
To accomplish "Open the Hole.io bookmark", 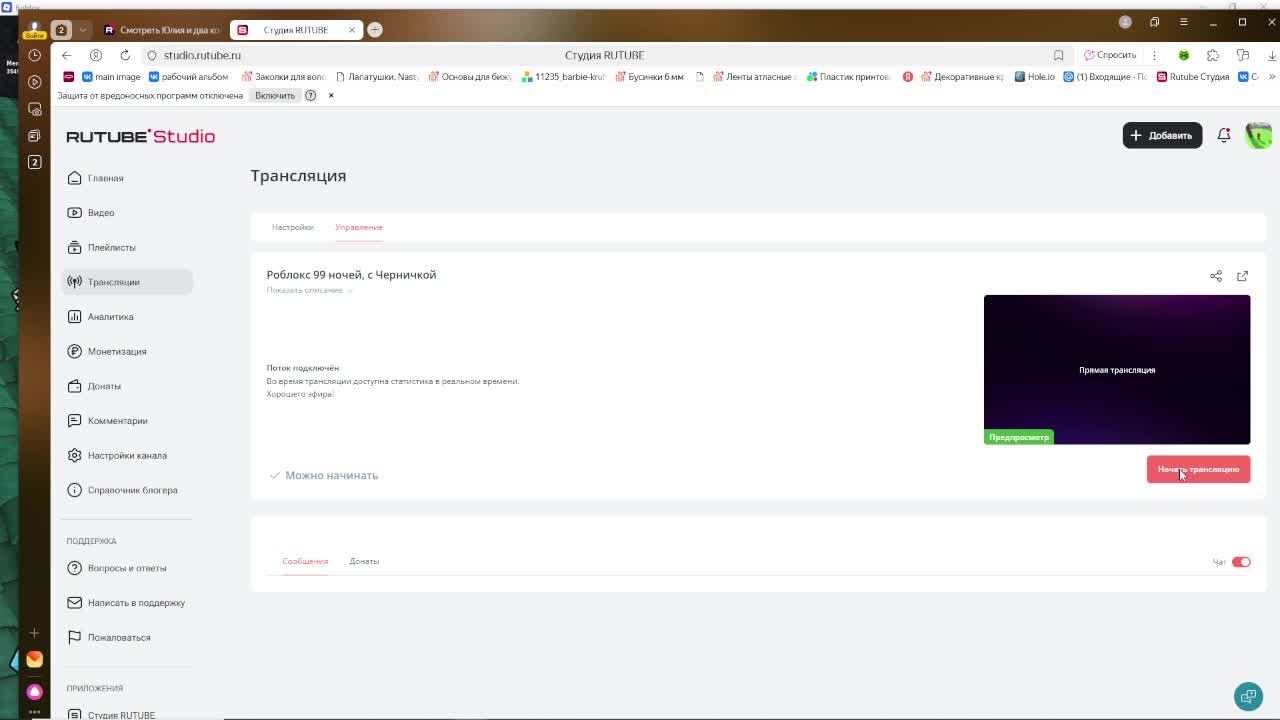I will [1034, 77].
